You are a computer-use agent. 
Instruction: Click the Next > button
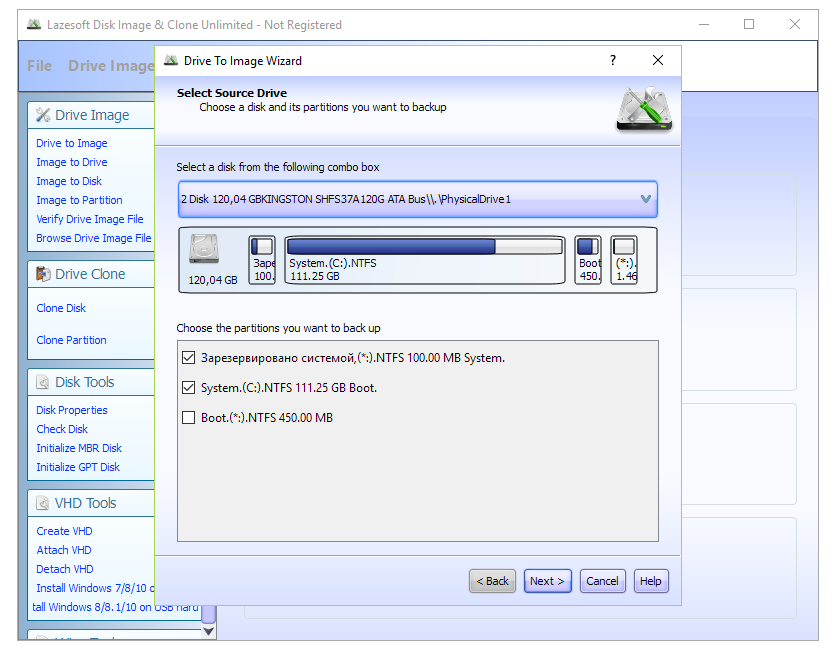pos(548,581)
